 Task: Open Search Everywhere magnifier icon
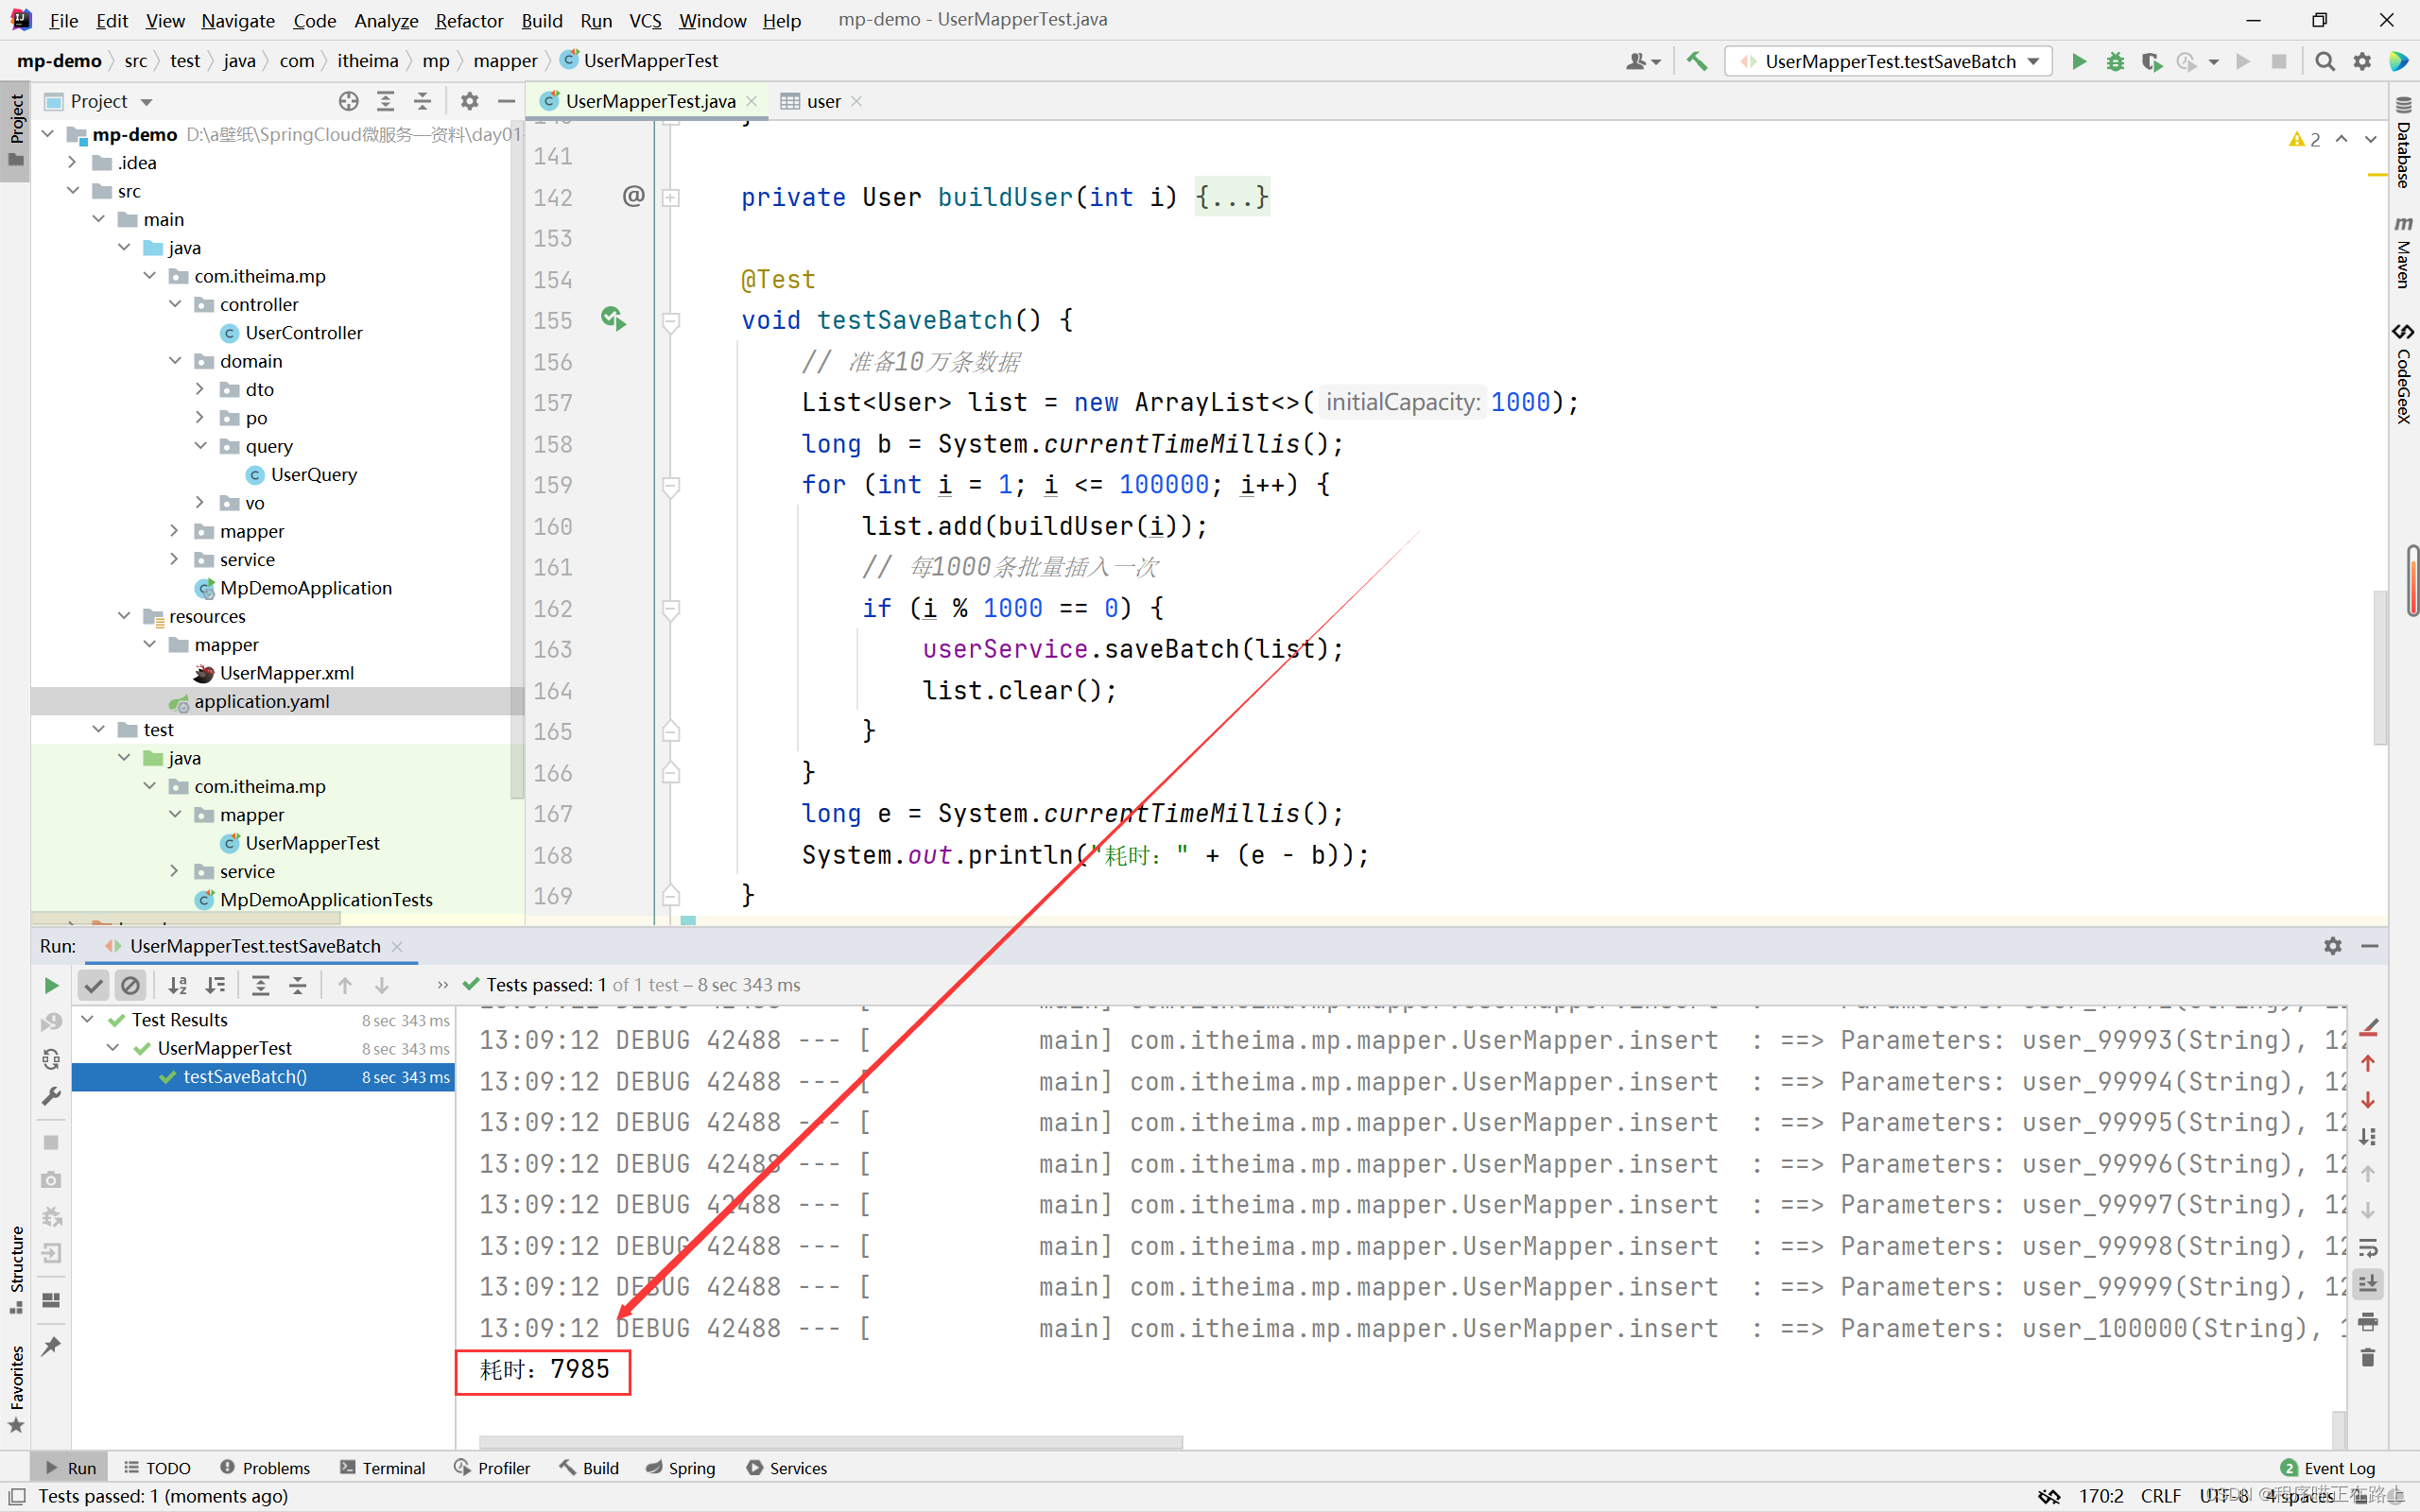tap(2325, 62)
